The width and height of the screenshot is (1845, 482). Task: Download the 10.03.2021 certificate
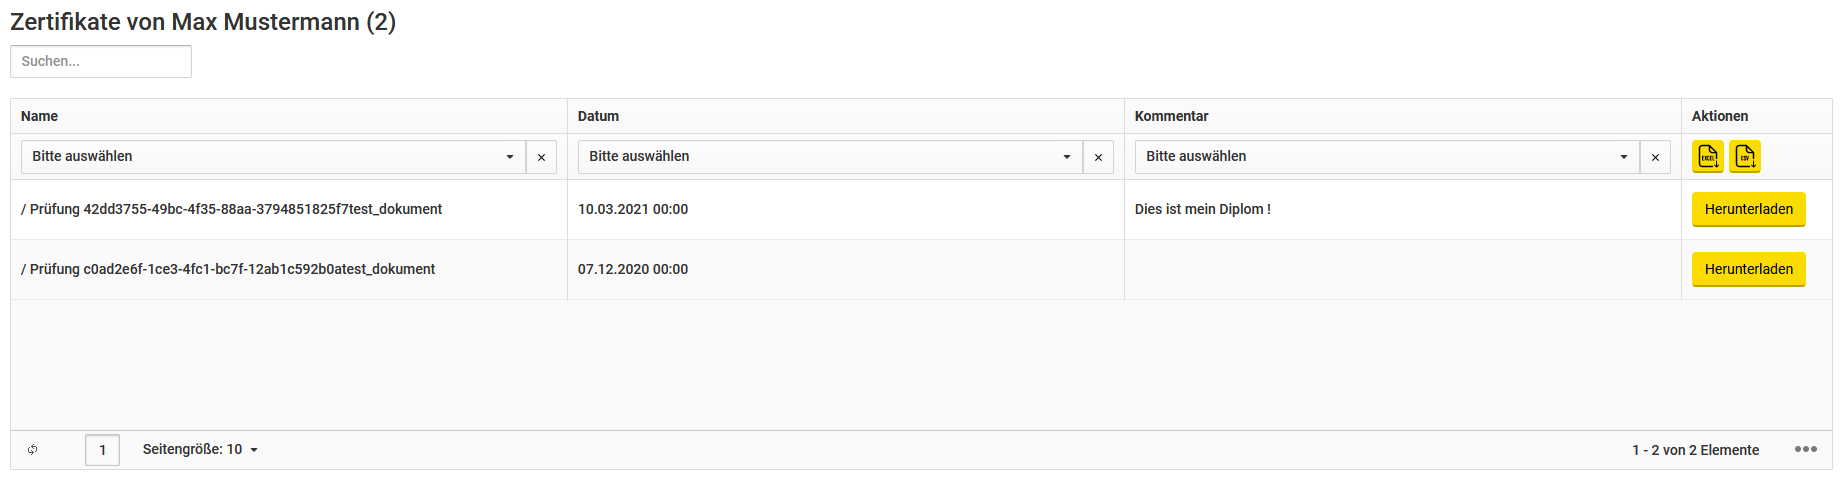pos(1748,209)
